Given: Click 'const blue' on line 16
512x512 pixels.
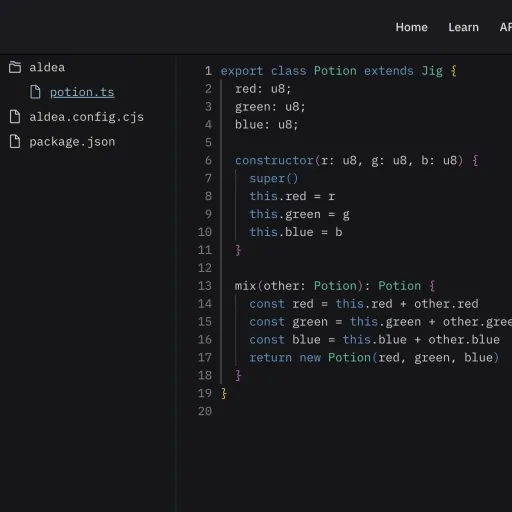Looking at the screenshot, I should pyautogui.click(x=285, y=340).
